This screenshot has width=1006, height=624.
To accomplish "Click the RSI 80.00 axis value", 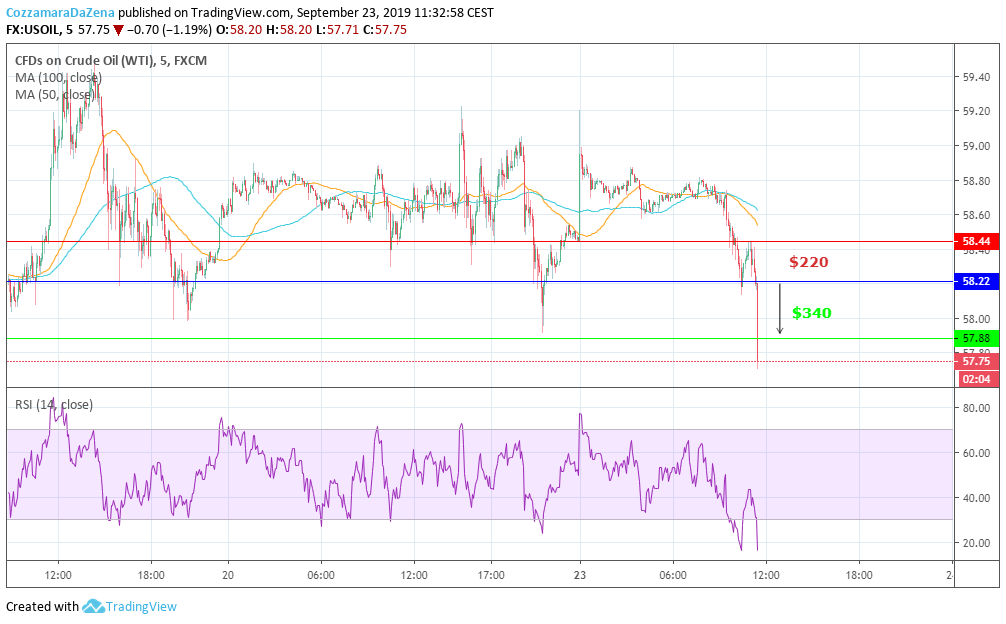I will click(976, 408).
